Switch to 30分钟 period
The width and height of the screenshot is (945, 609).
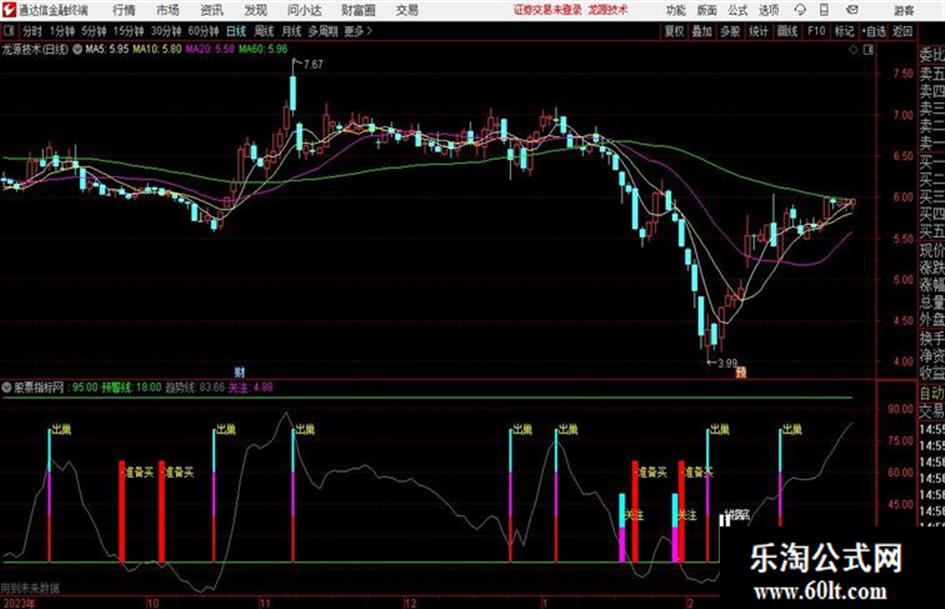pos(166,31)
